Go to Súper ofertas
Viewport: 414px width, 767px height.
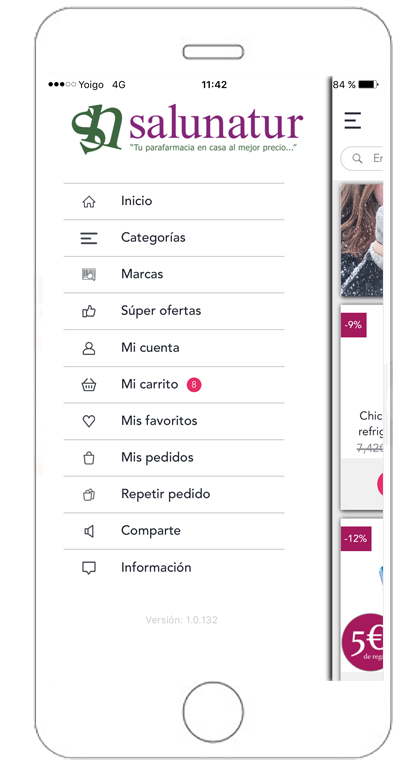click(174, 311)
